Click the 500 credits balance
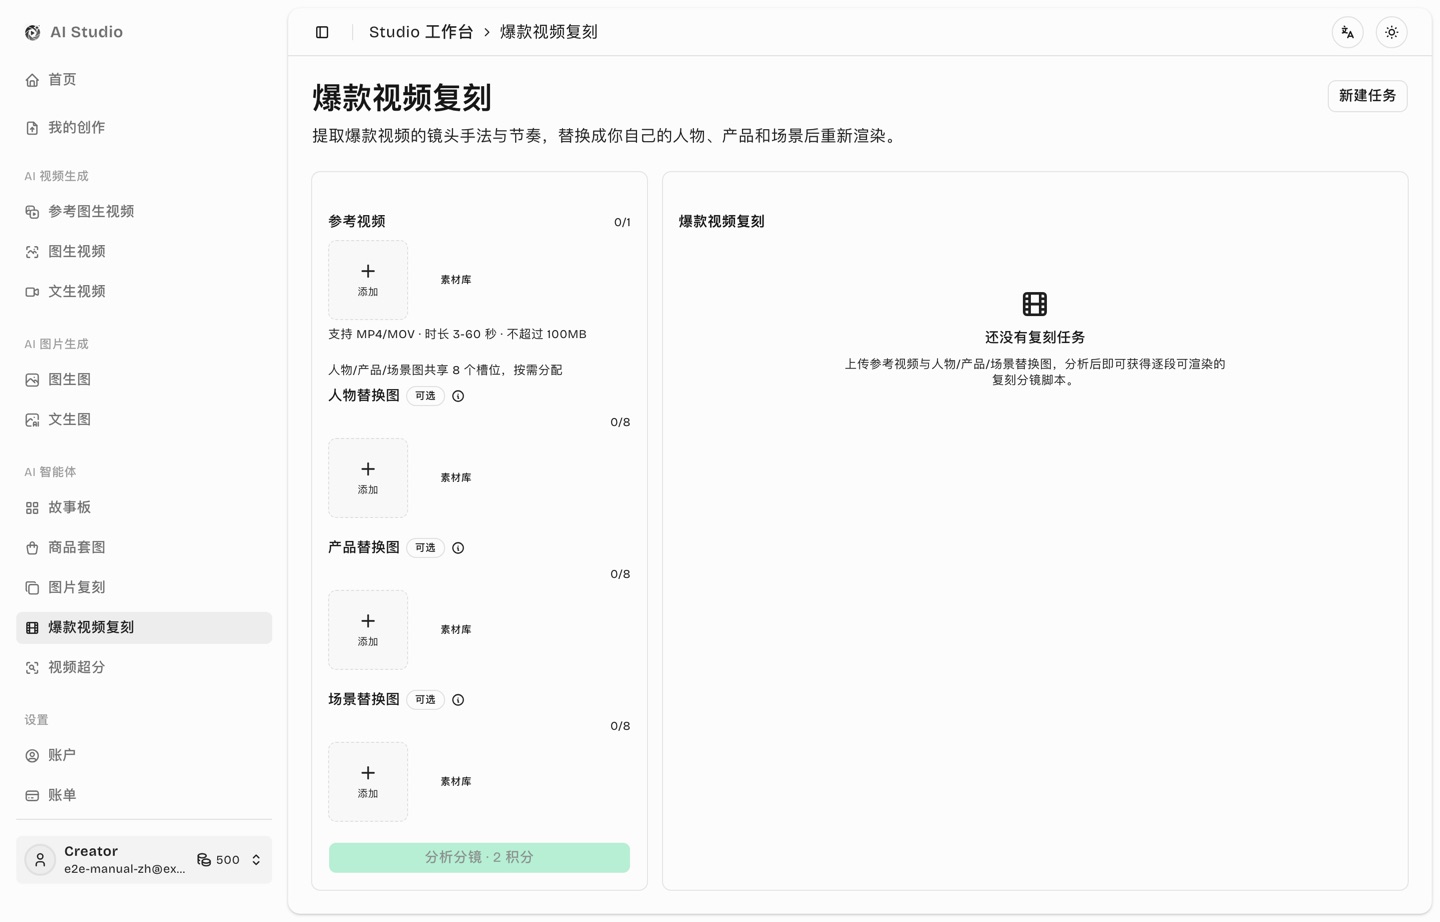Image resolution: width=1440 pixels, height=922 pixels. 228,860
